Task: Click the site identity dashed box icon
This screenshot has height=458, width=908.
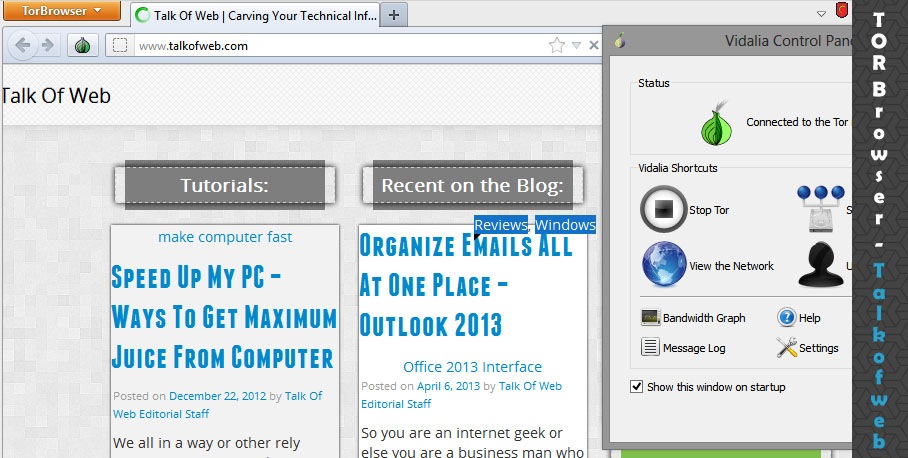Action: [120, 46]
